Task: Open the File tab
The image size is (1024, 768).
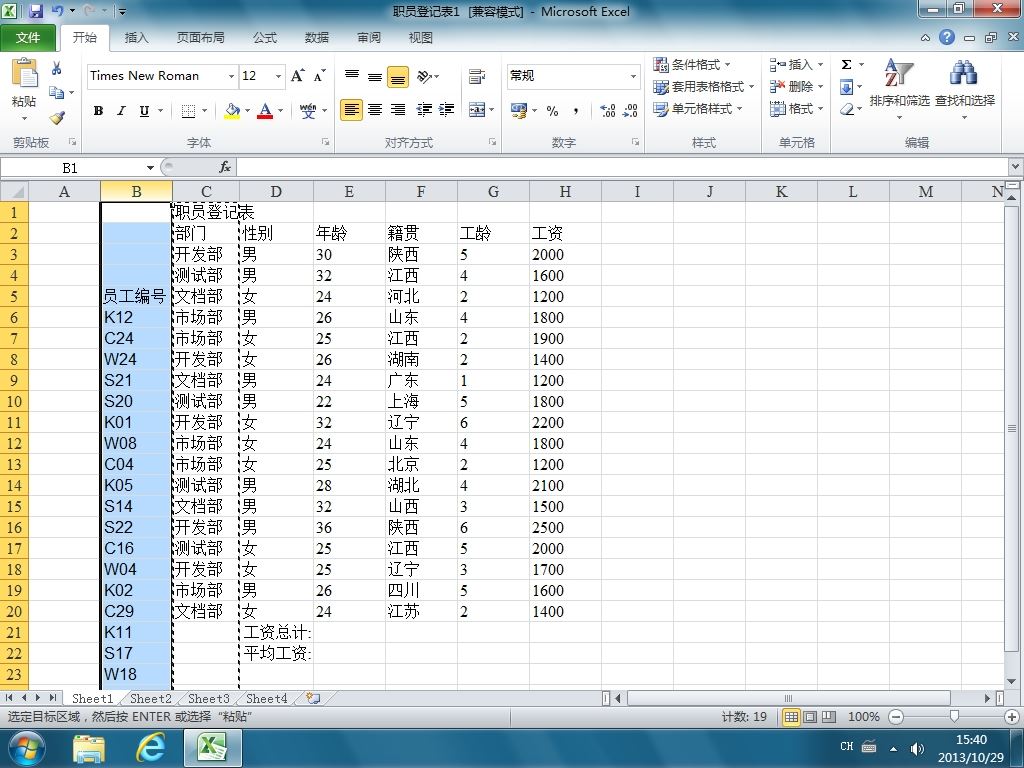Action: click(x=27, y=38)
